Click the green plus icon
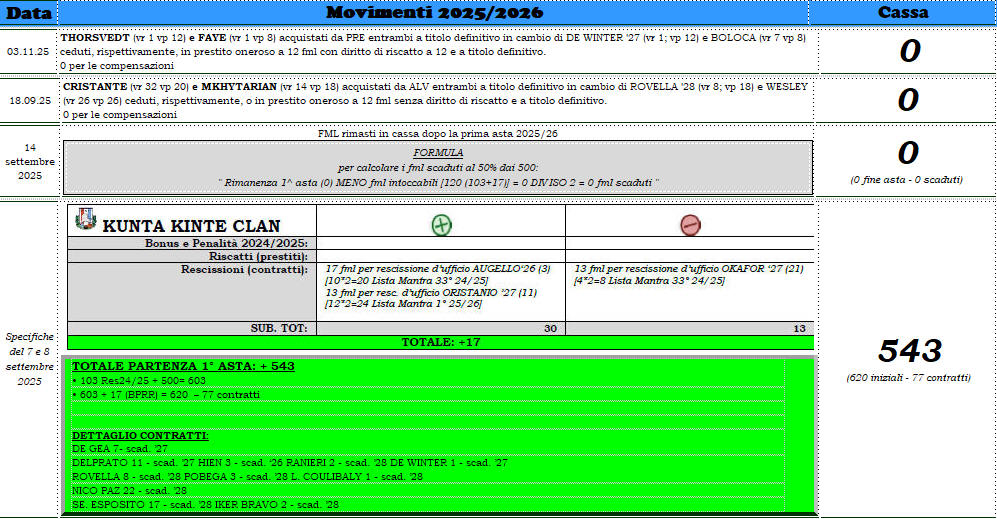Screen dimensions: 997x519 (441, 225)
